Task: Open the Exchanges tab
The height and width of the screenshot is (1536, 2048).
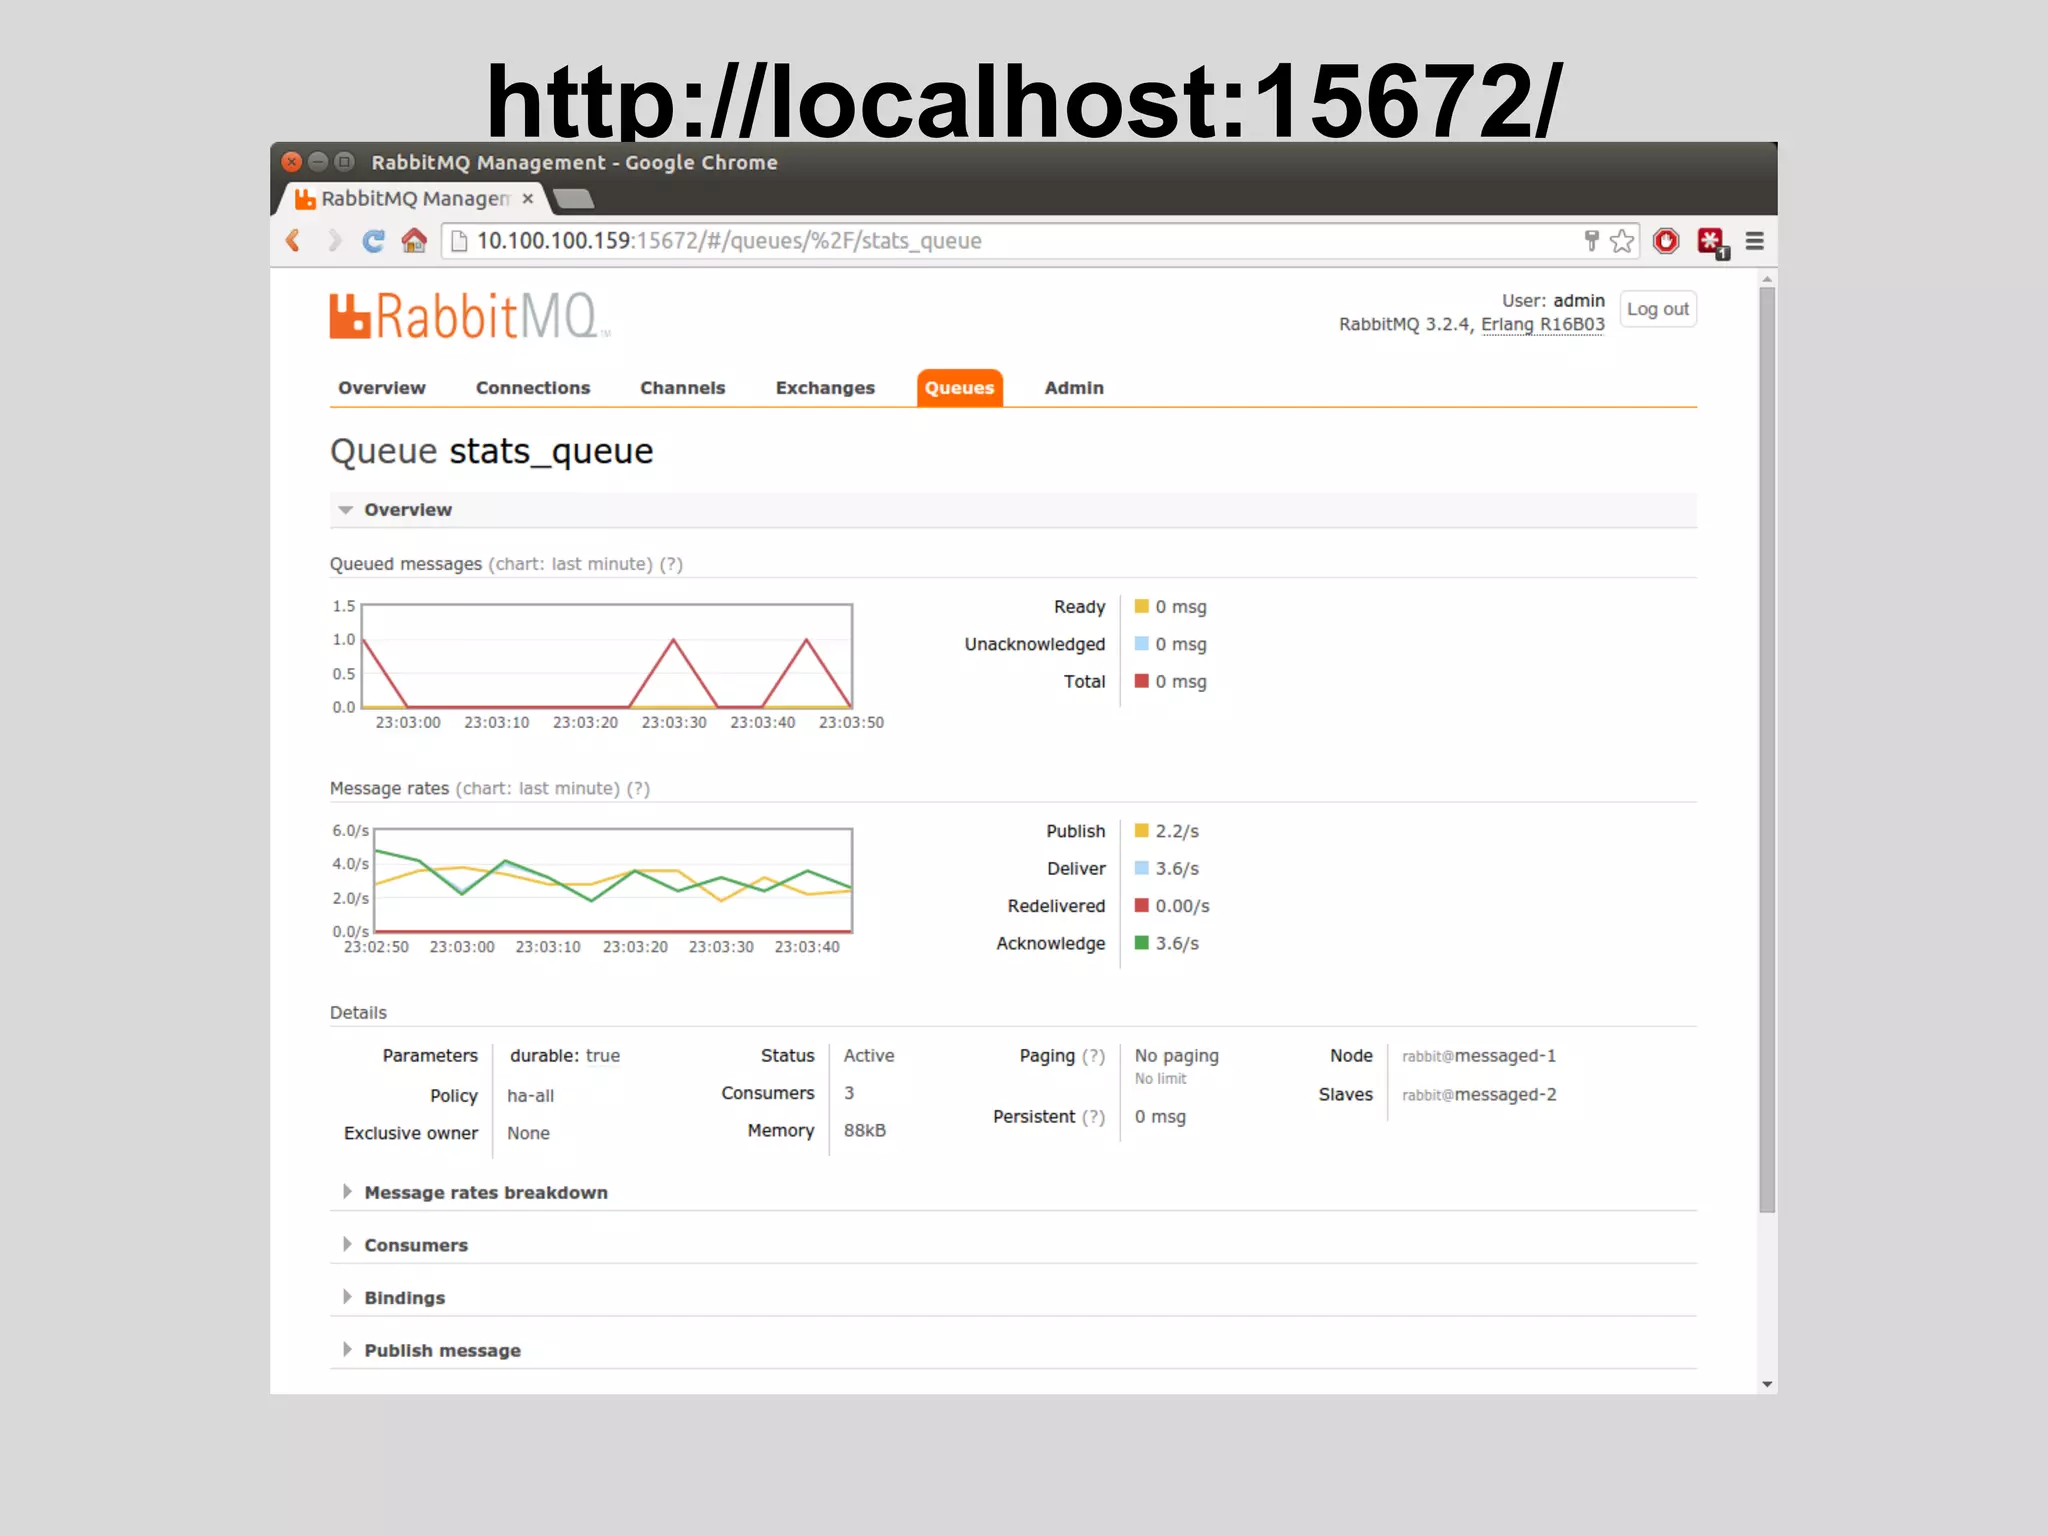Action: pyautogui.click(x=825, y=388)
